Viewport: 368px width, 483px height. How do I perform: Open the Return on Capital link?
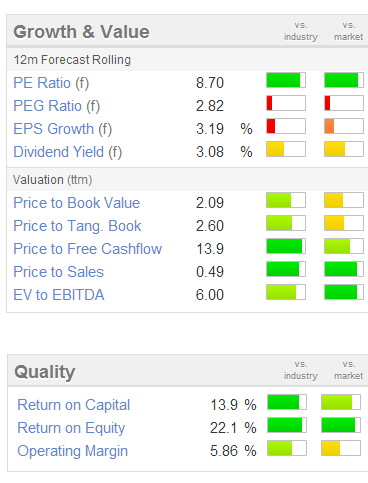[x=73, y=405]
